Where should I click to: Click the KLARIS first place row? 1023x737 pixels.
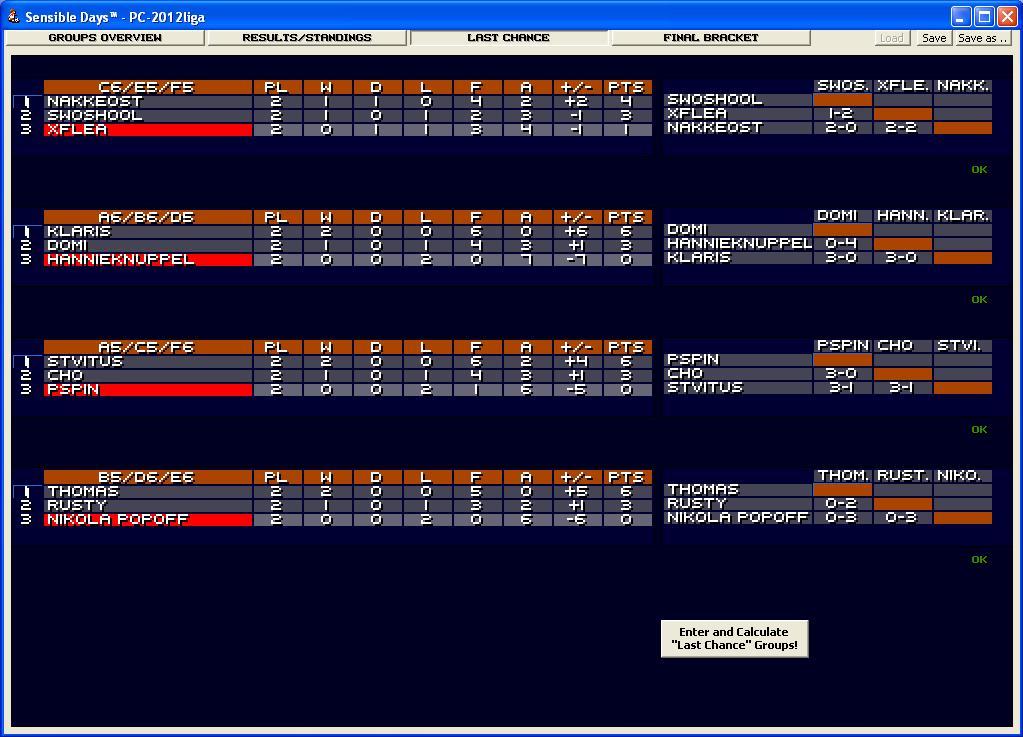tap(147, 231)
